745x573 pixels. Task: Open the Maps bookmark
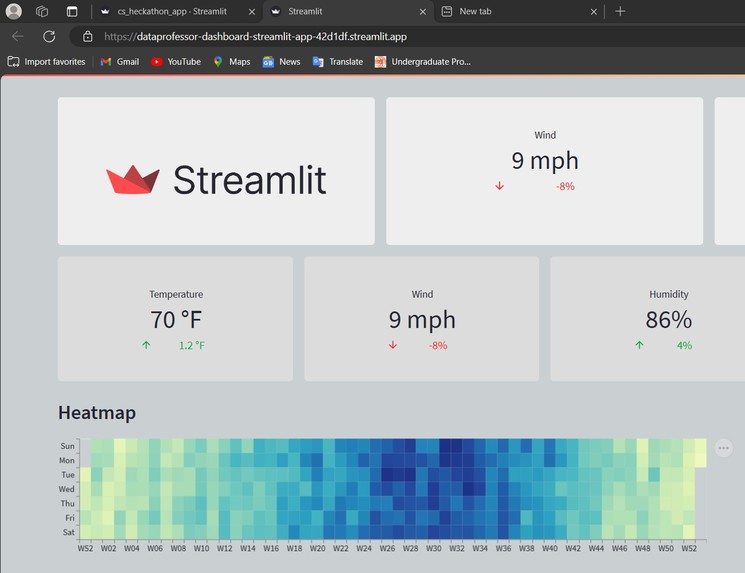232,62
